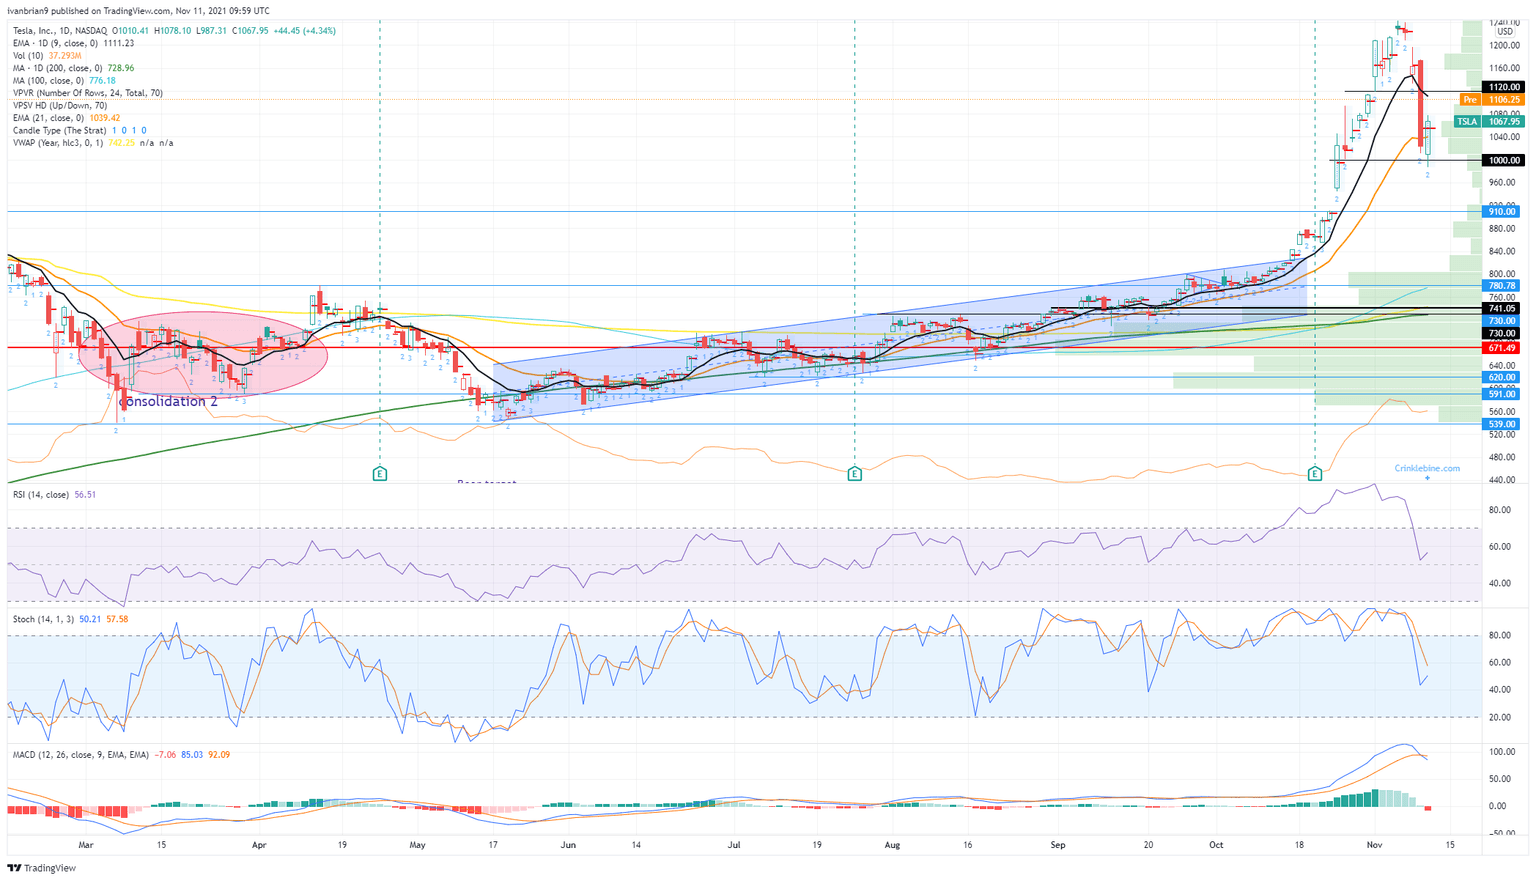The width and height of the screenshot is (1536, 881).
Task: Click the blue 730.00 price label
Action: tap(1503, 321)
